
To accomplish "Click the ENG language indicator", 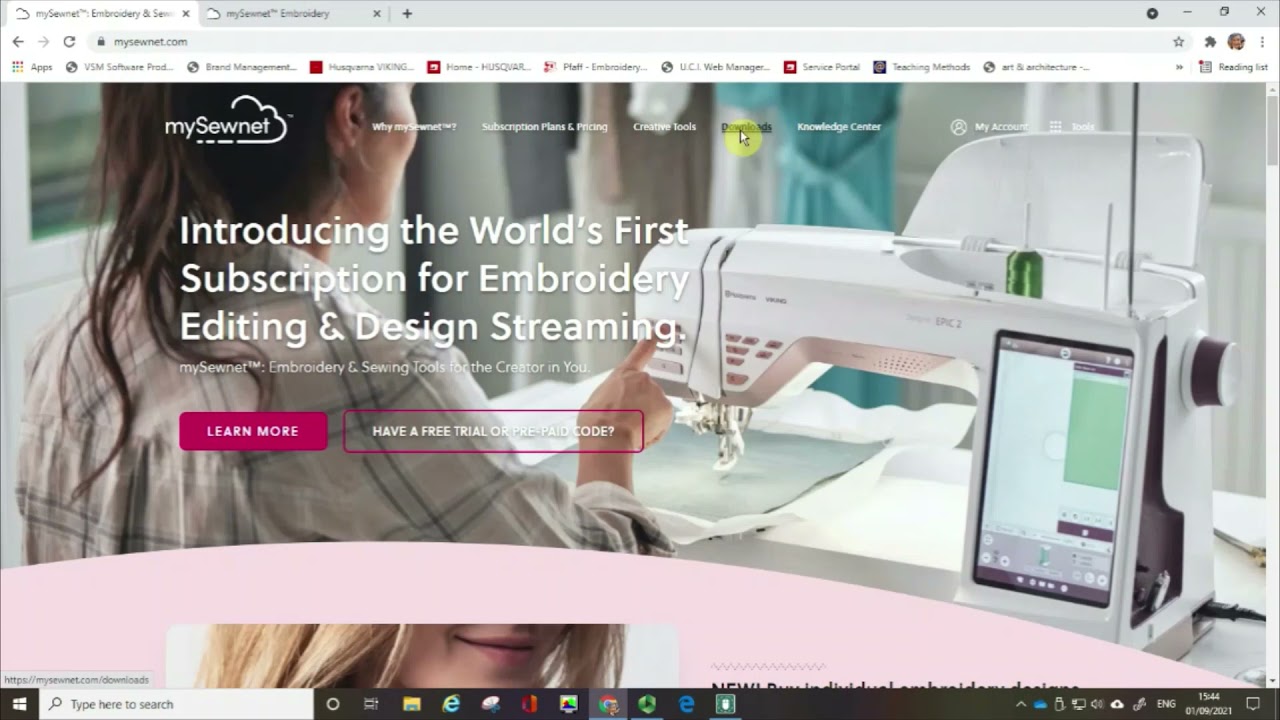I will 1166,704.
